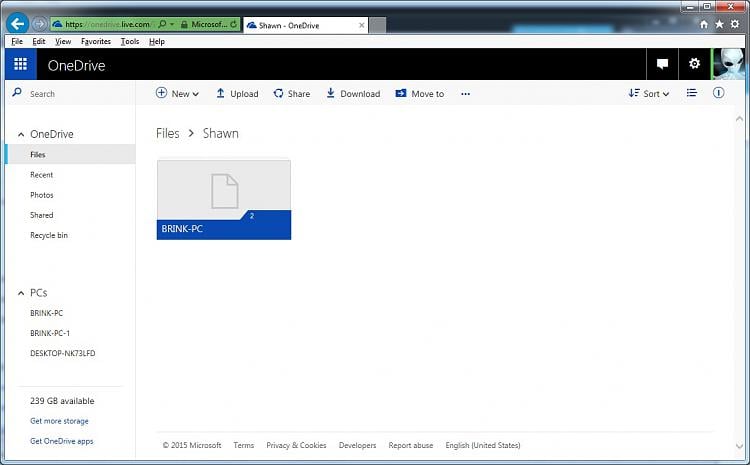Click the Files breadcrumb link
The height and width of the screenshot is (465, 750).
tap(167, 133)
